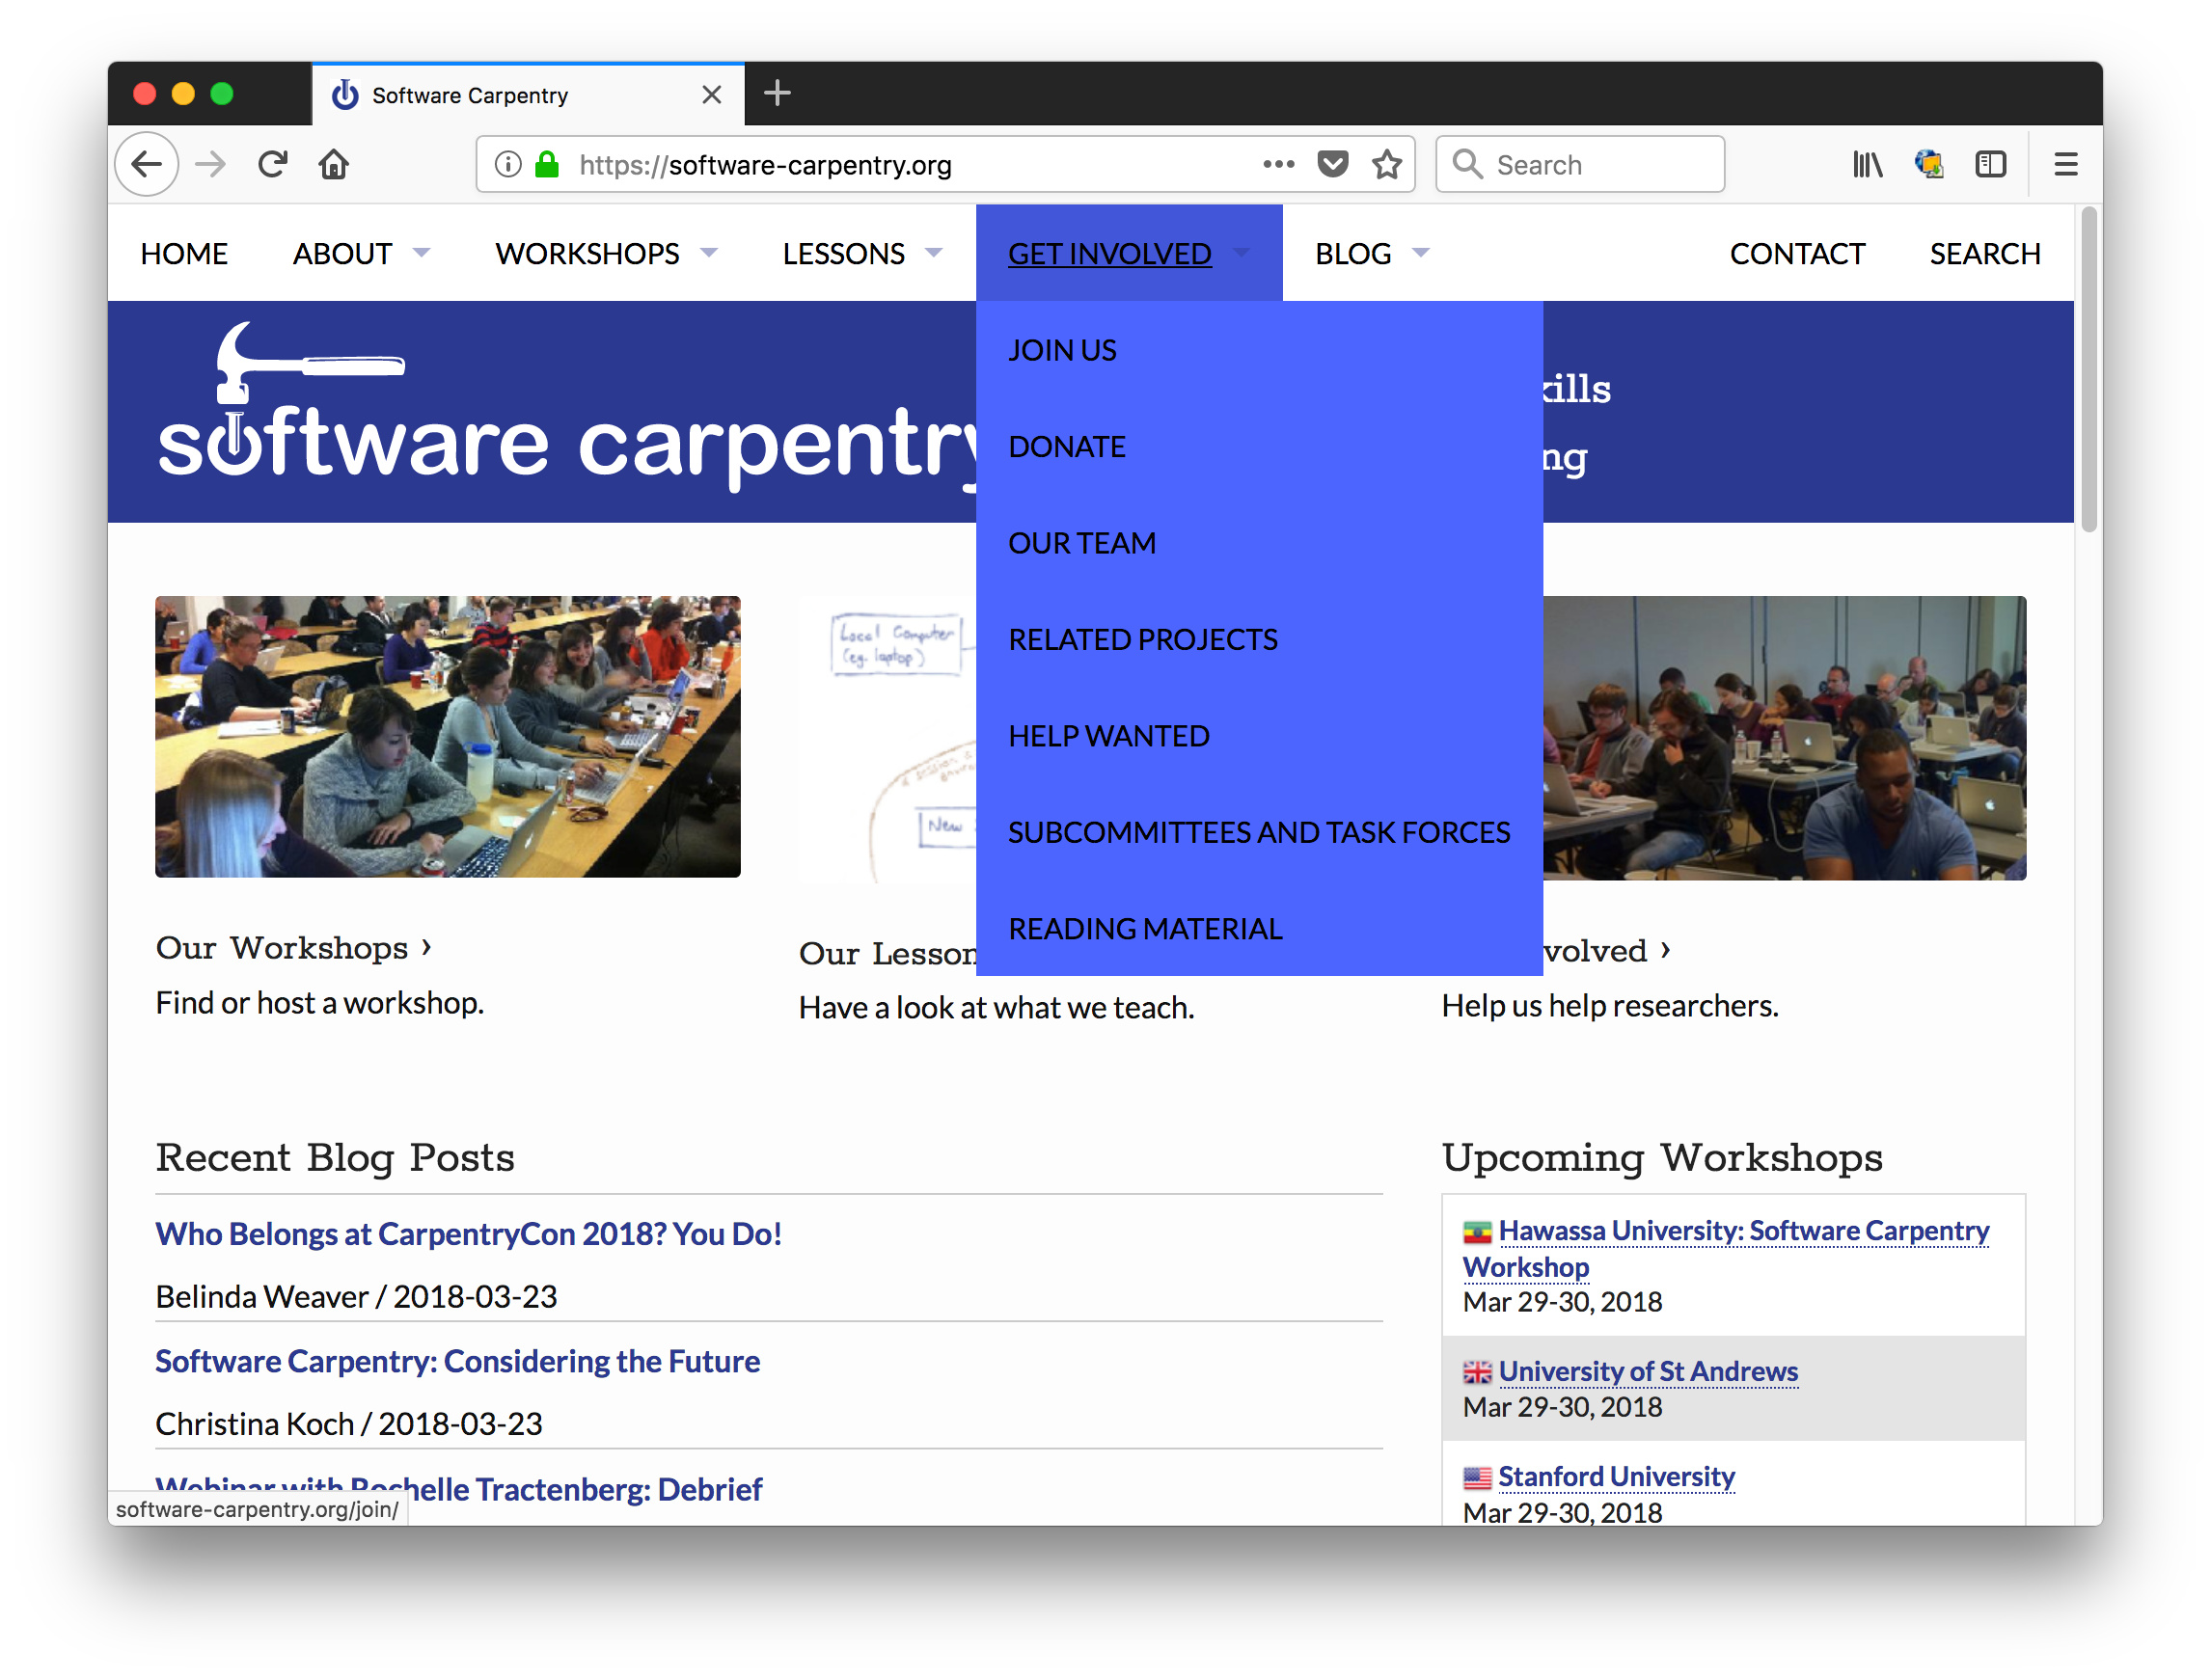Click the page vertical scrollbar thumb
Viewport: 2211px width, 1680px height.
[2088, 369]
